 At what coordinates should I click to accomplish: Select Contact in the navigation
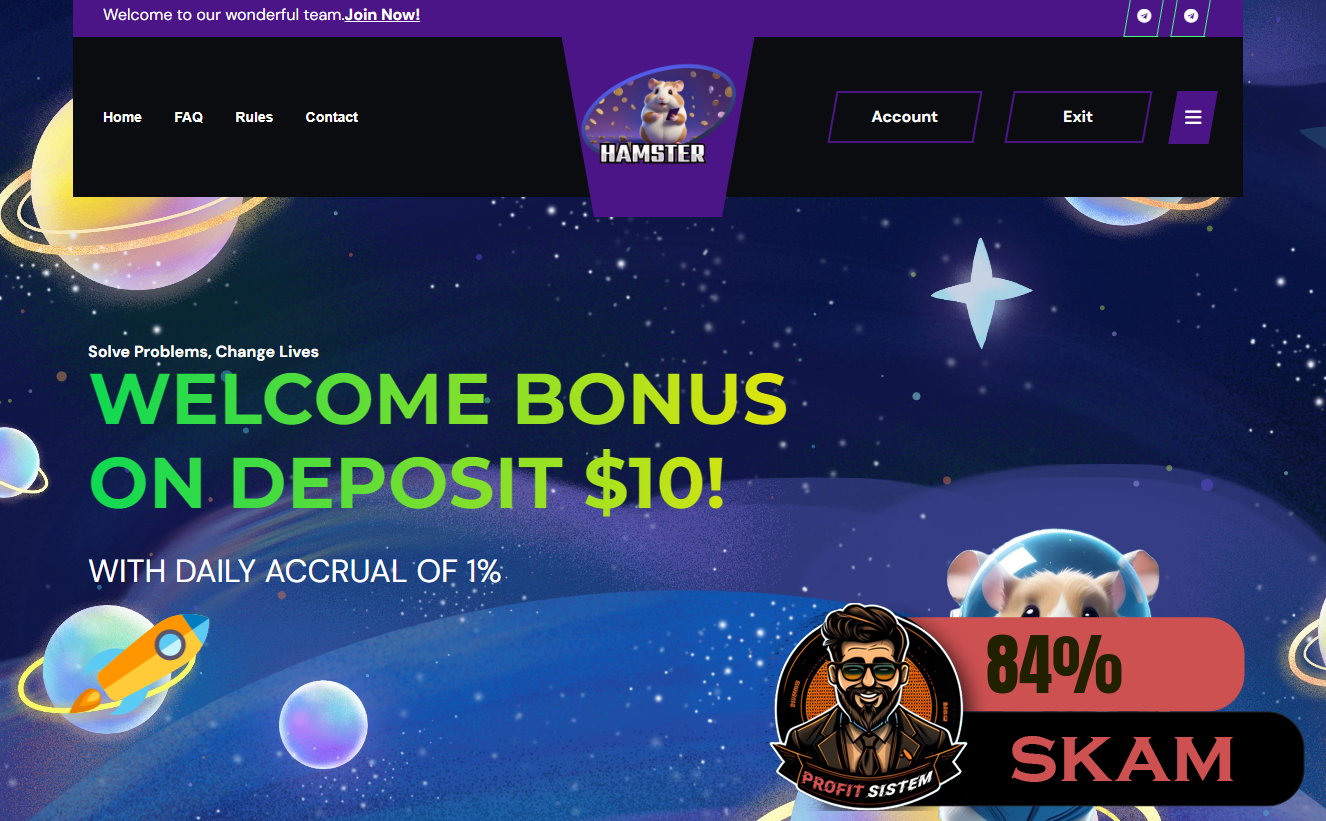pyautogui.click(x=331, y=117)
